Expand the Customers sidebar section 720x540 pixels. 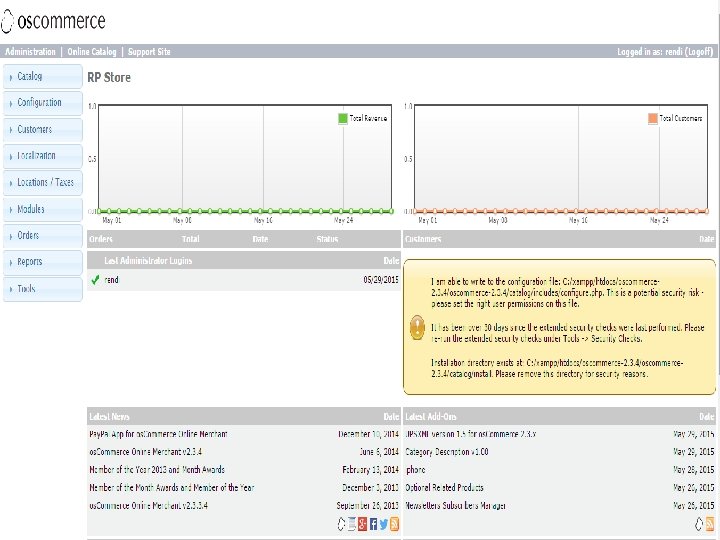click(x=43, y=129)
